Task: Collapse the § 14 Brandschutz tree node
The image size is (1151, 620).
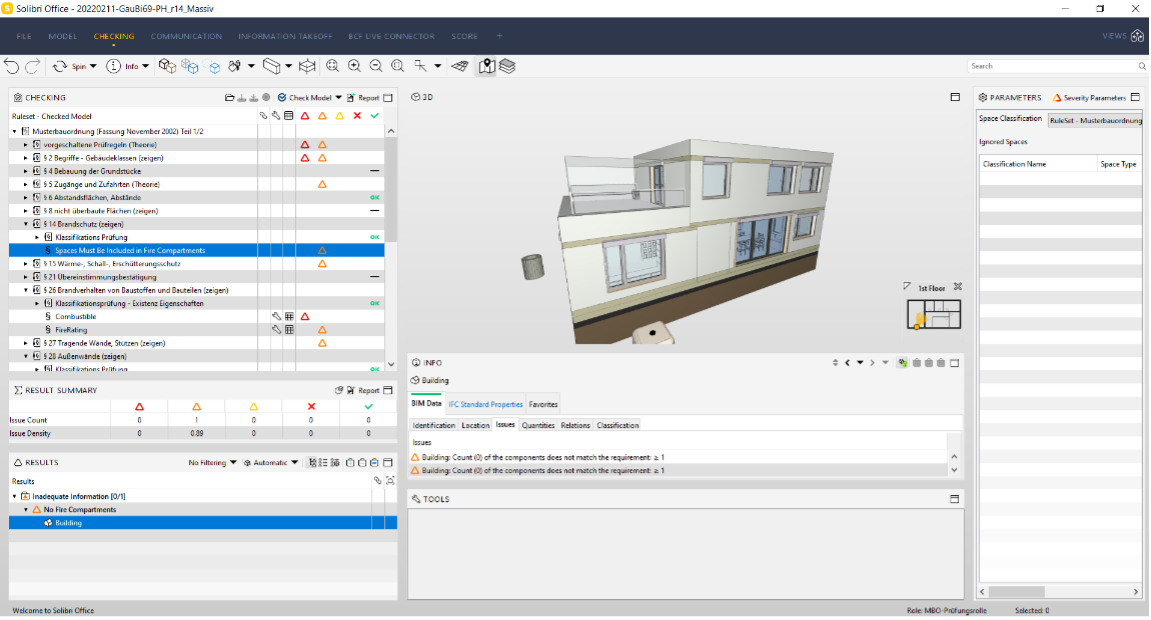Action: click(26, 224)
